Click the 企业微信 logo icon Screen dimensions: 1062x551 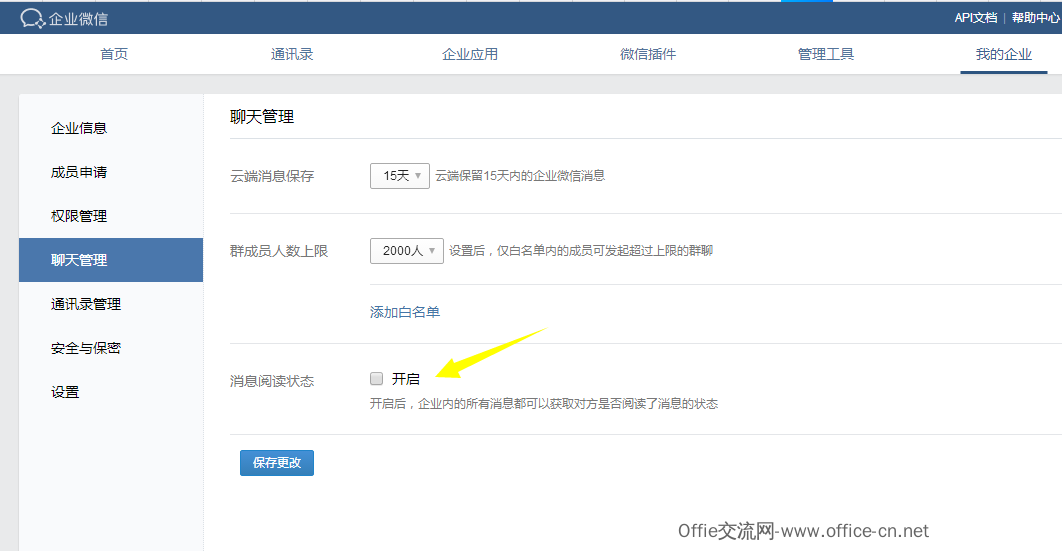[x=32, y=18]
